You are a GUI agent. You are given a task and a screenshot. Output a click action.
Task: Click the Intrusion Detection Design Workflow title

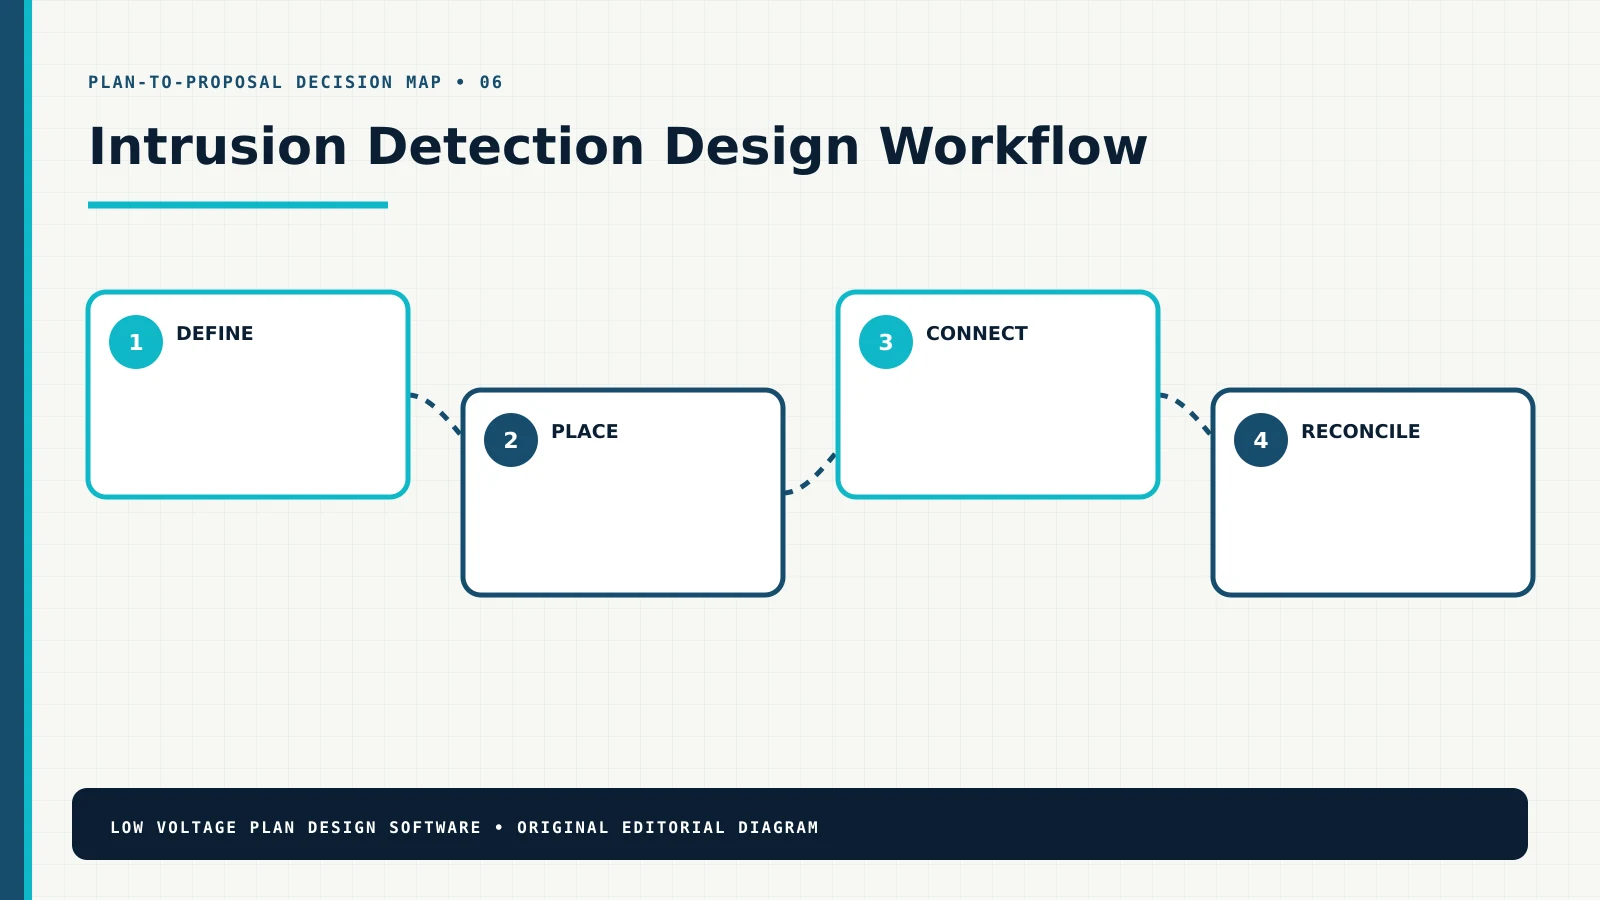pyautogui.click(x=618, y=147)
